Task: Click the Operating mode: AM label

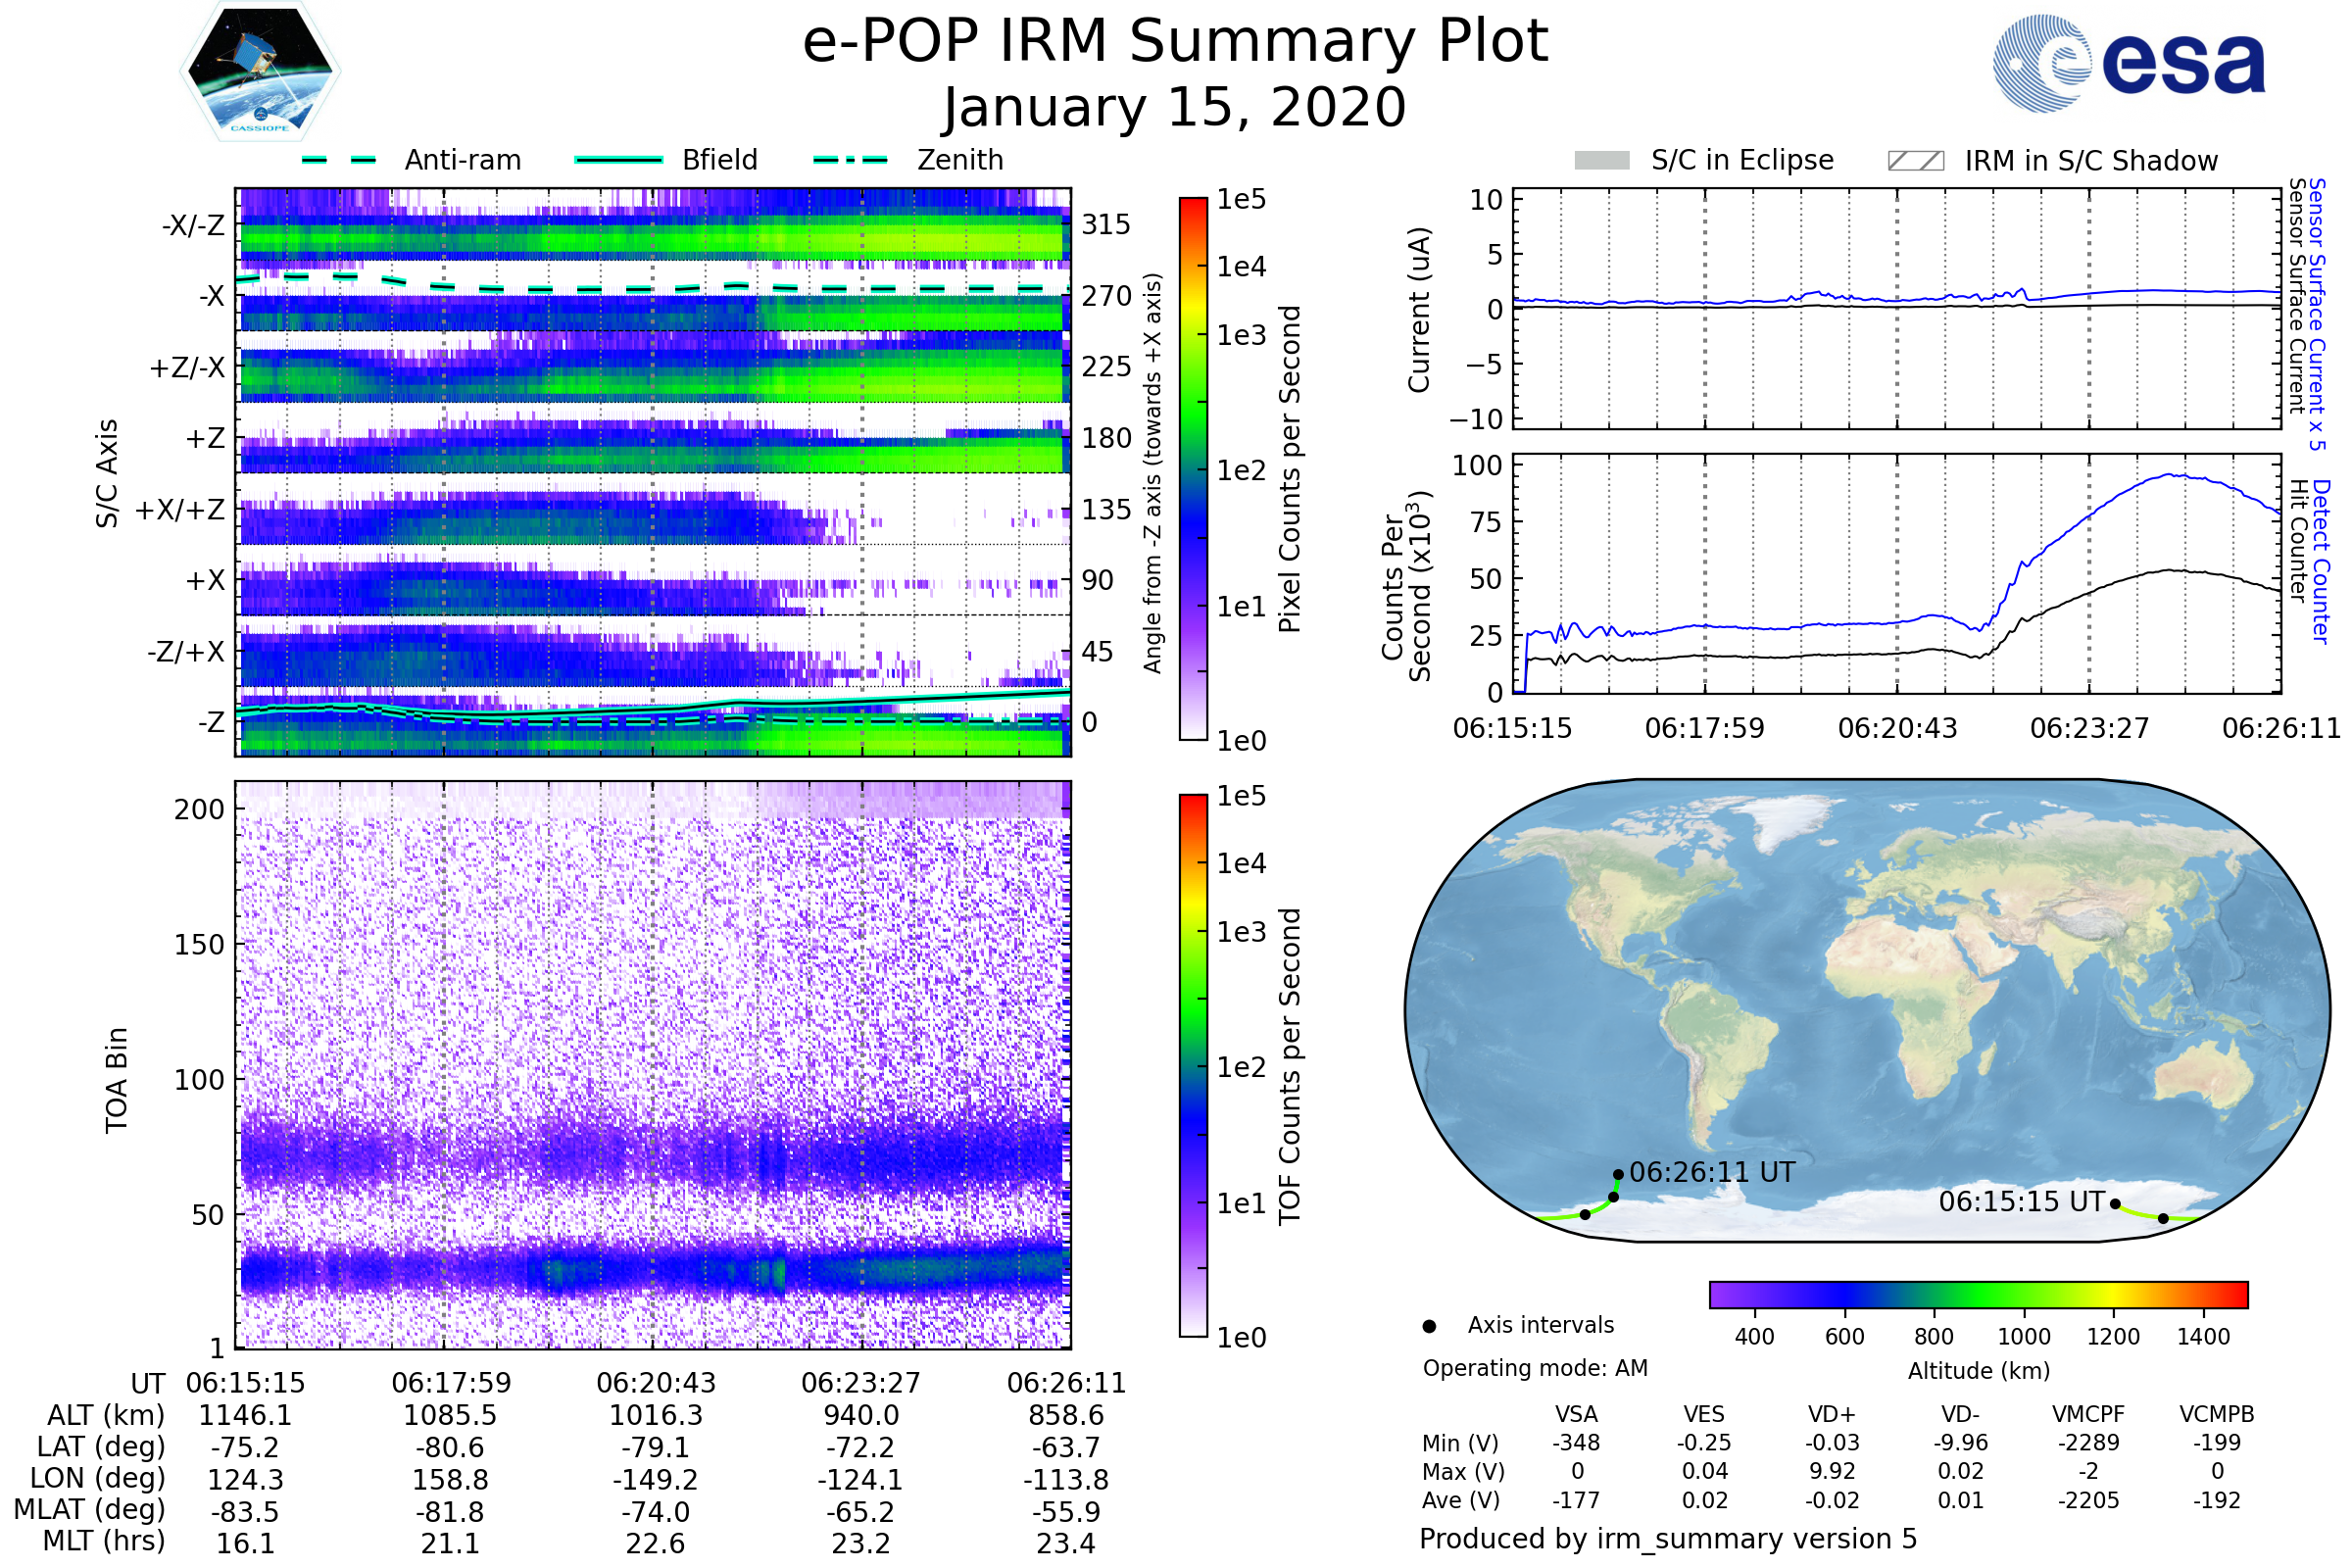Action: pyautogui.click(x=1535, y=1368)
